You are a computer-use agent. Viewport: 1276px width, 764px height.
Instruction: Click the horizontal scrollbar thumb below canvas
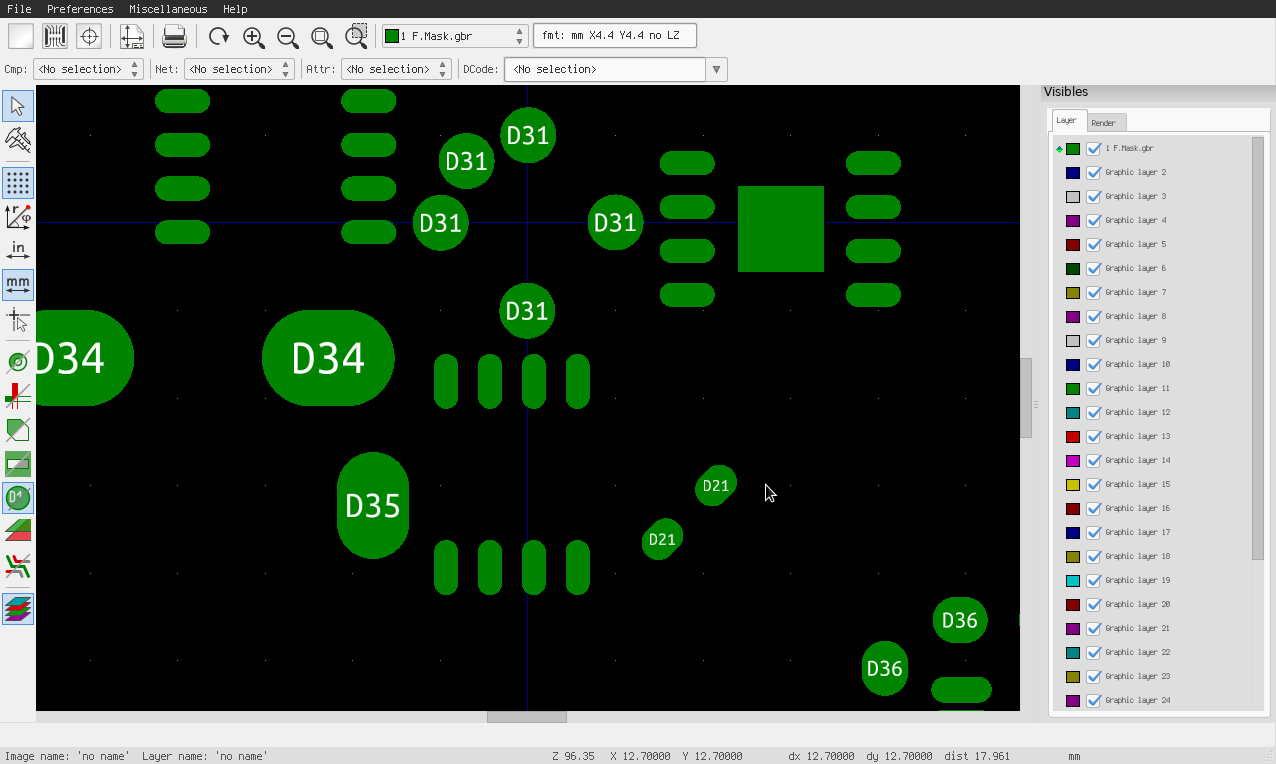click(x=526, y=717)
